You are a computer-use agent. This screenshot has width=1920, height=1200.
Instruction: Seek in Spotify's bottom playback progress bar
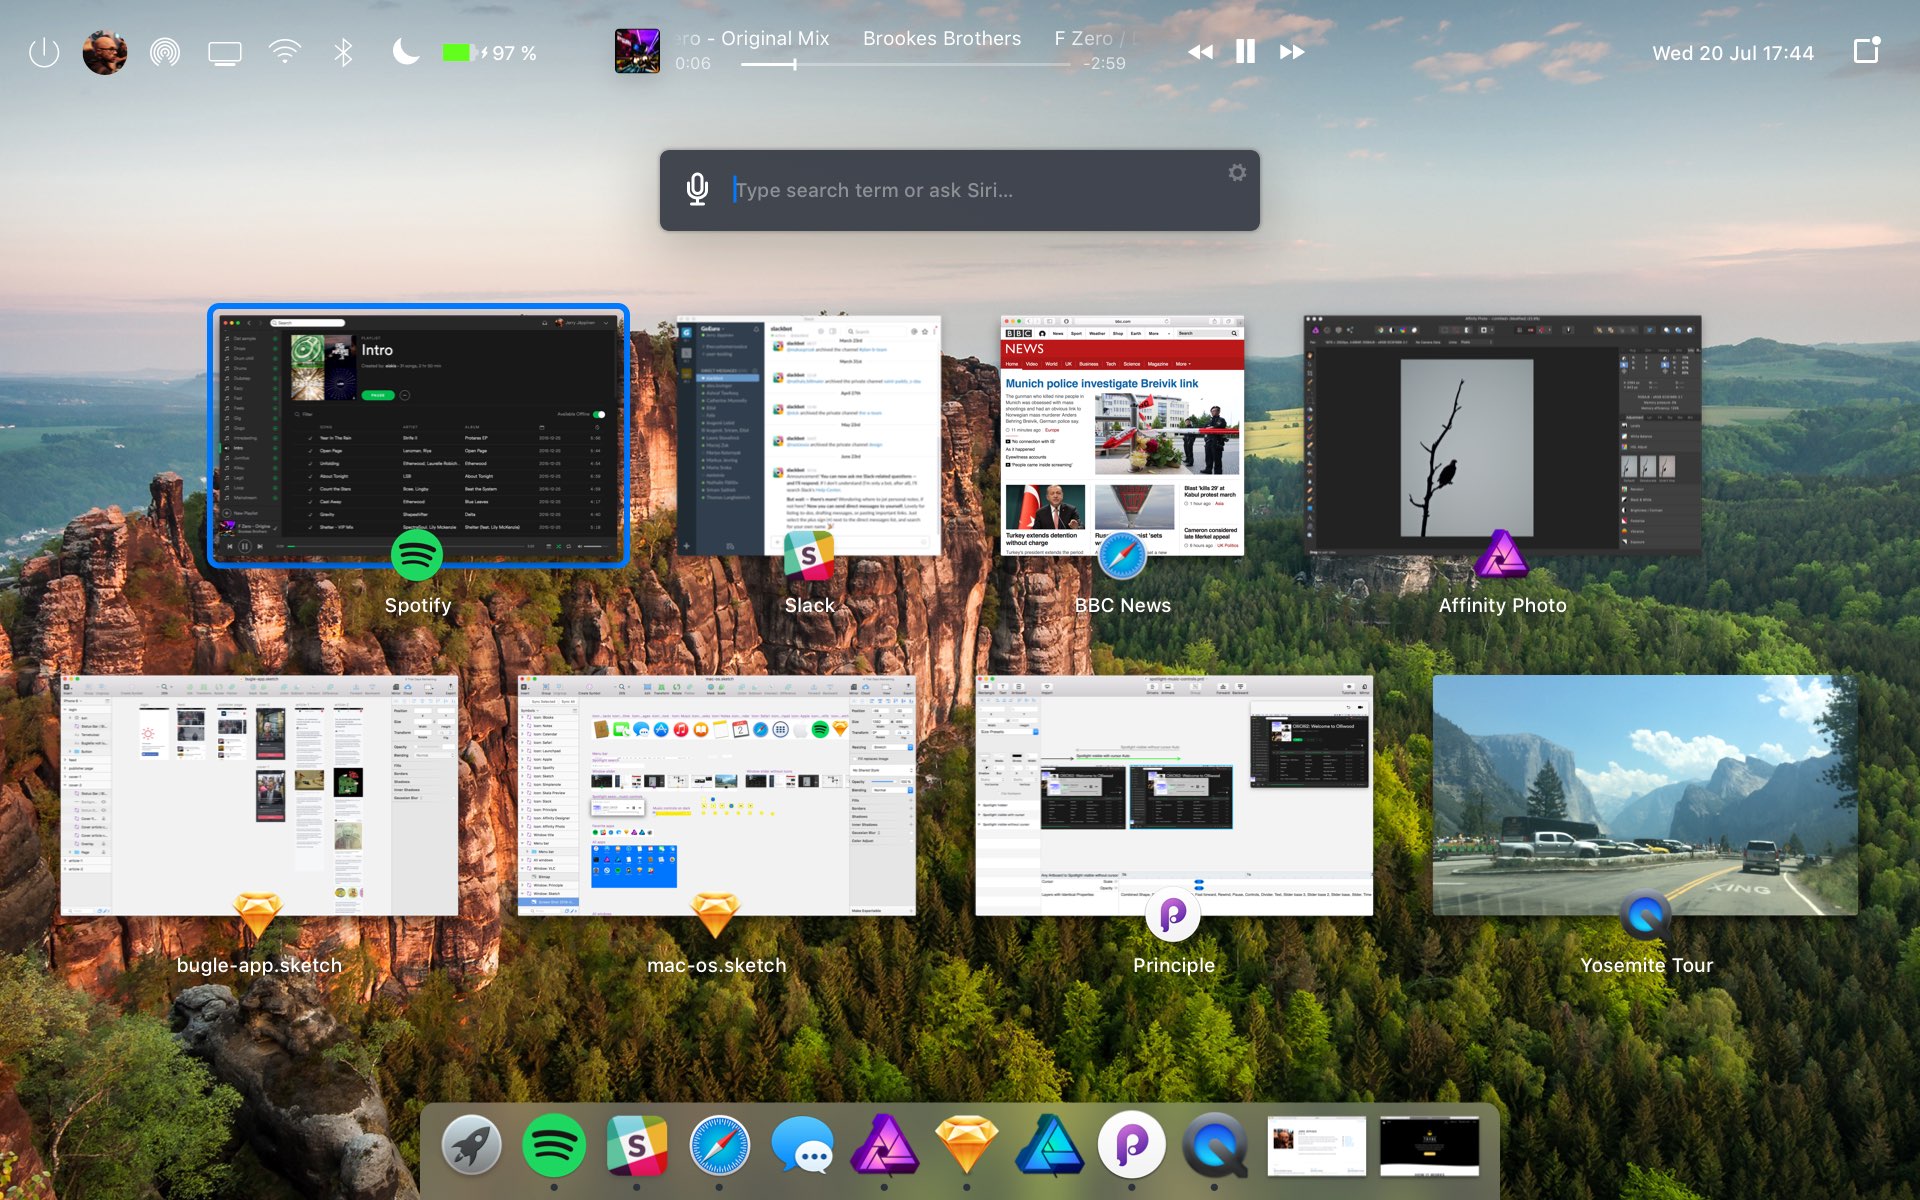click(405, 546)
